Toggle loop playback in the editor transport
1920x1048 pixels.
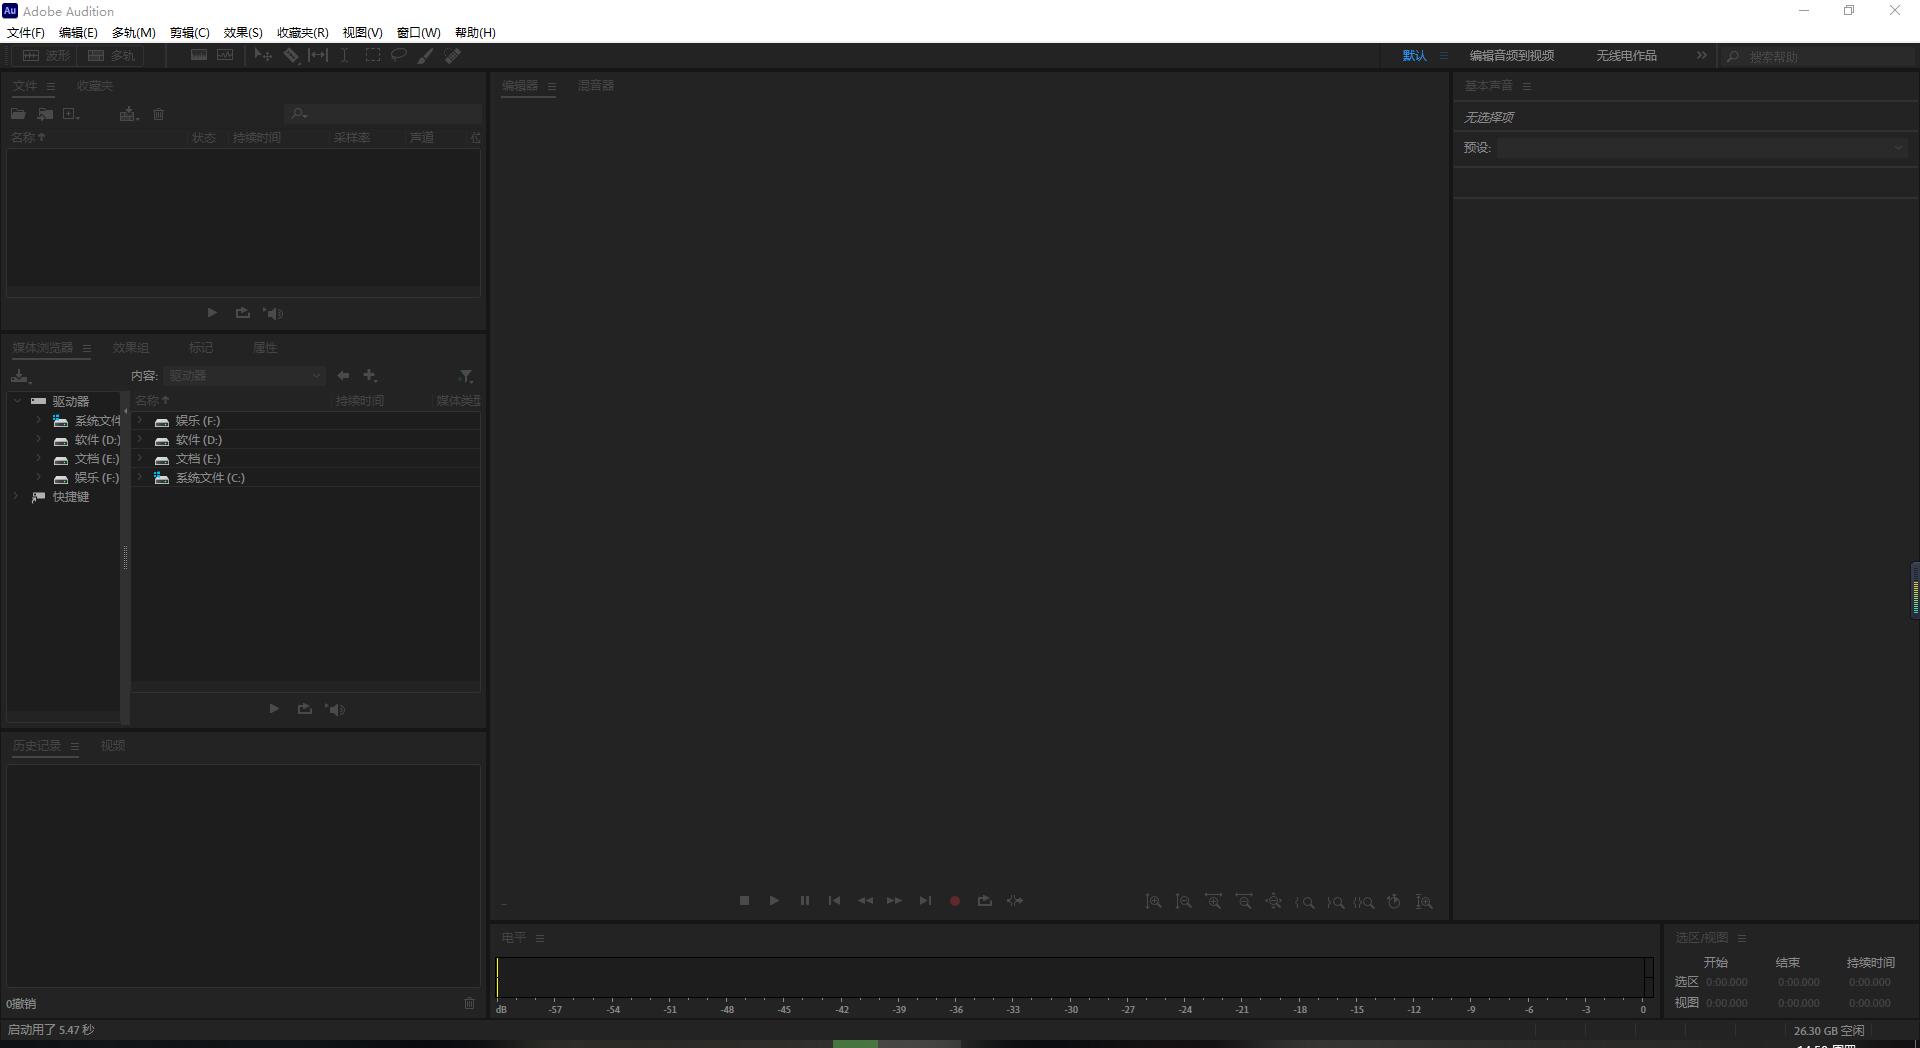point(985,901)
